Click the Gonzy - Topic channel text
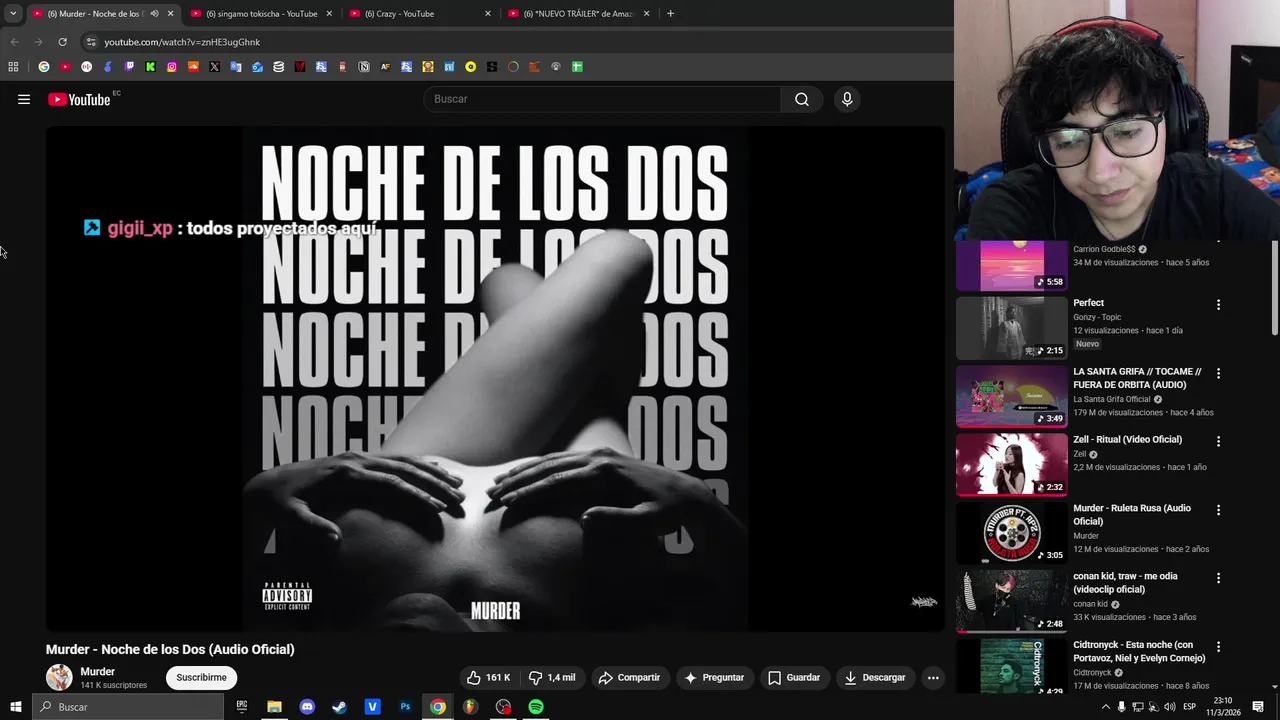Viewport: 1280px width, 720px height. pos(1097,317)
